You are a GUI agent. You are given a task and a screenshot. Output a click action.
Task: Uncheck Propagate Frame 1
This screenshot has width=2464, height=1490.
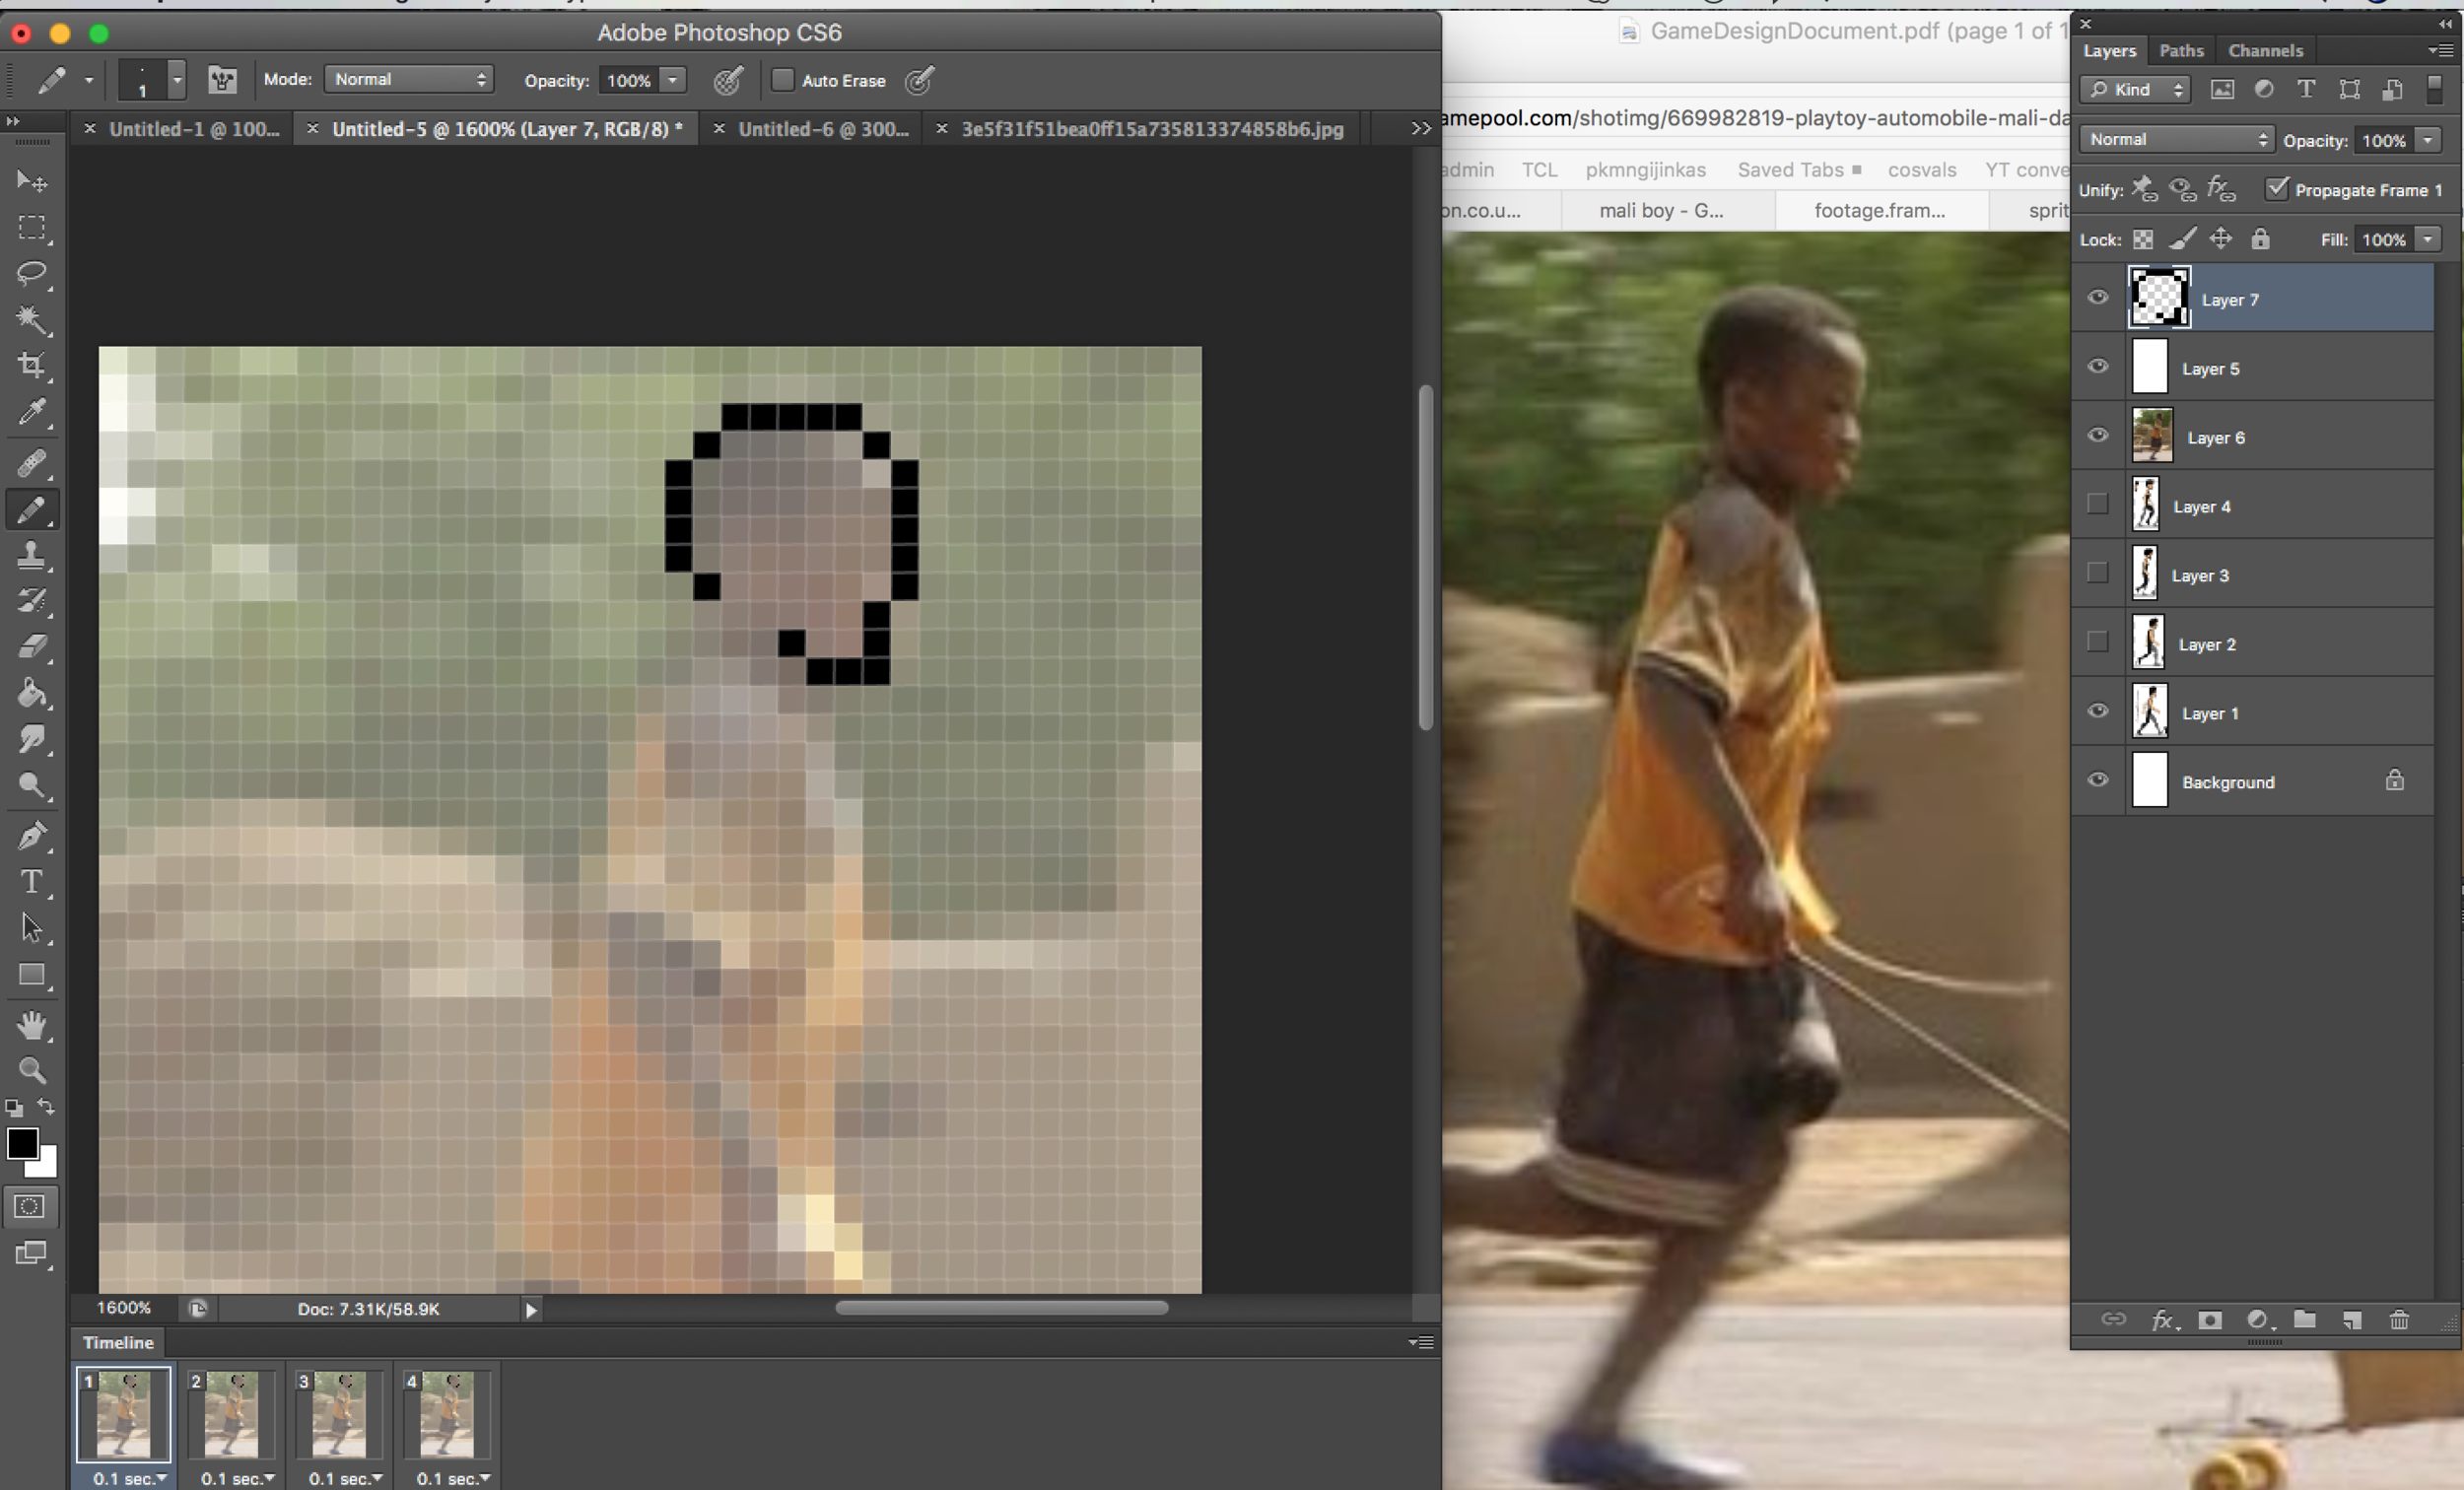2277,188
